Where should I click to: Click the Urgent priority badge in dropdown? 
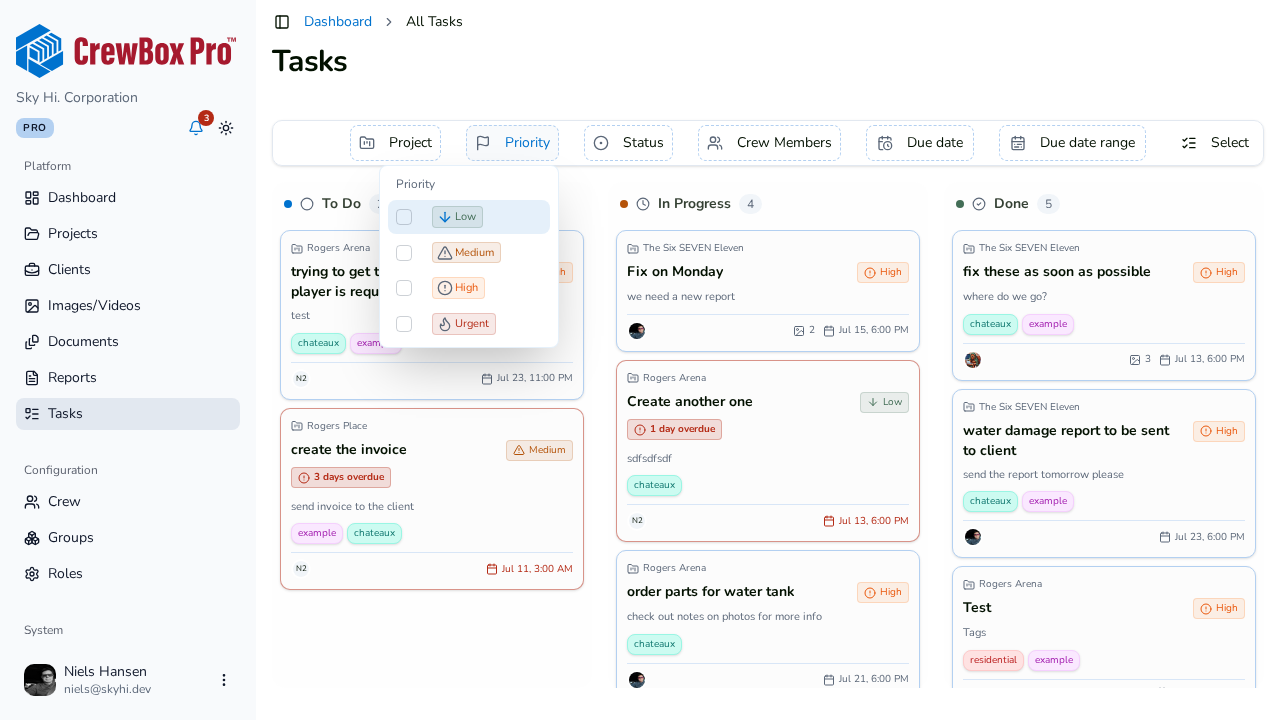[x=464, y=324]
